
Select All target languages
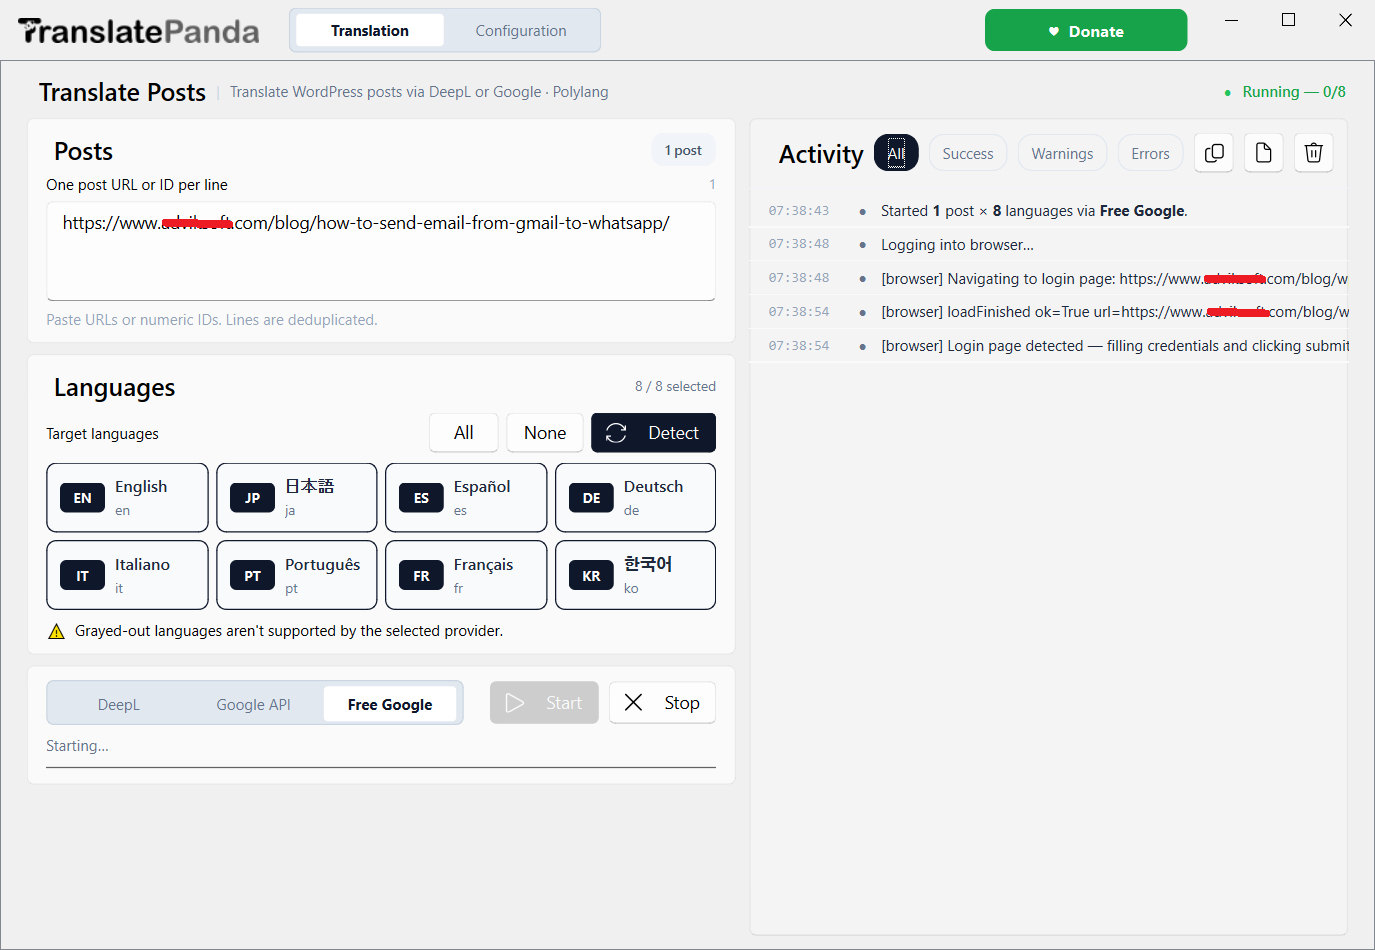pos(464,433)
